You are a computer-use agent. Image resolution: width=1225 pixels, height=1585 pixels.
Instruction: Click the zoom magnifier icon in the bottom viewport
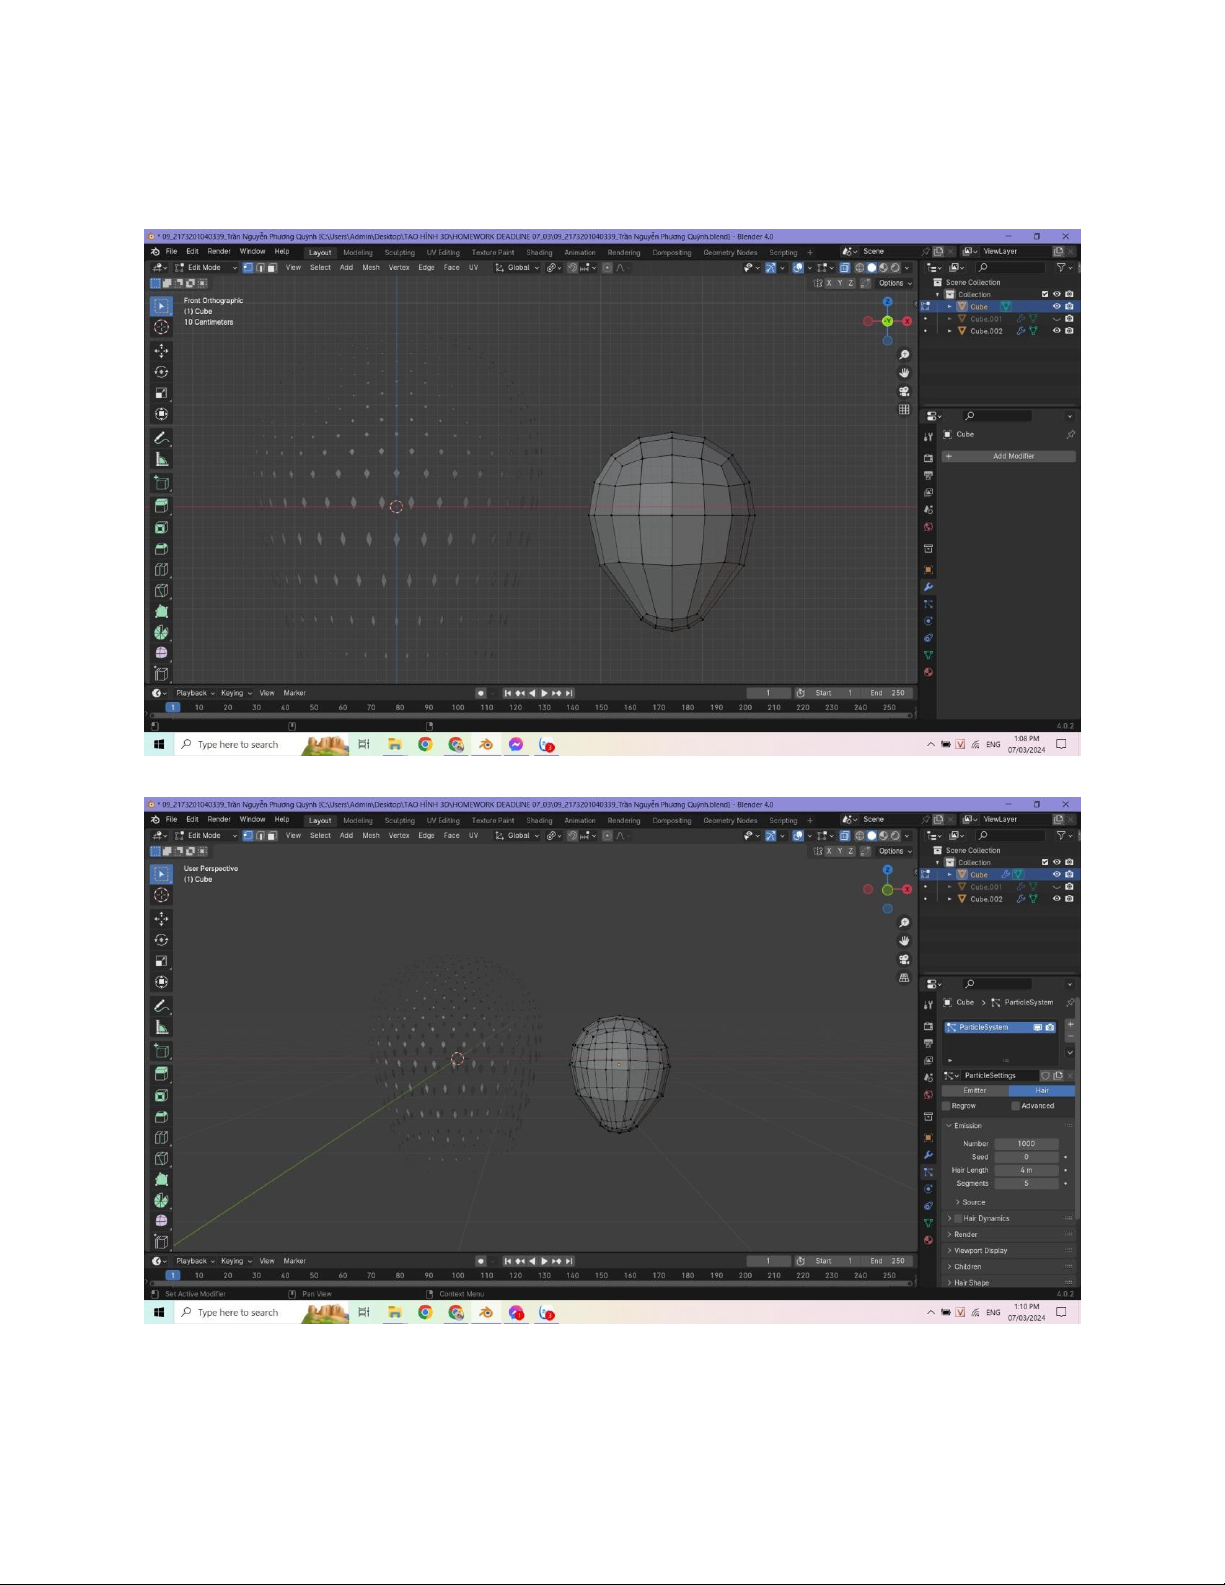tap(904, 923)
